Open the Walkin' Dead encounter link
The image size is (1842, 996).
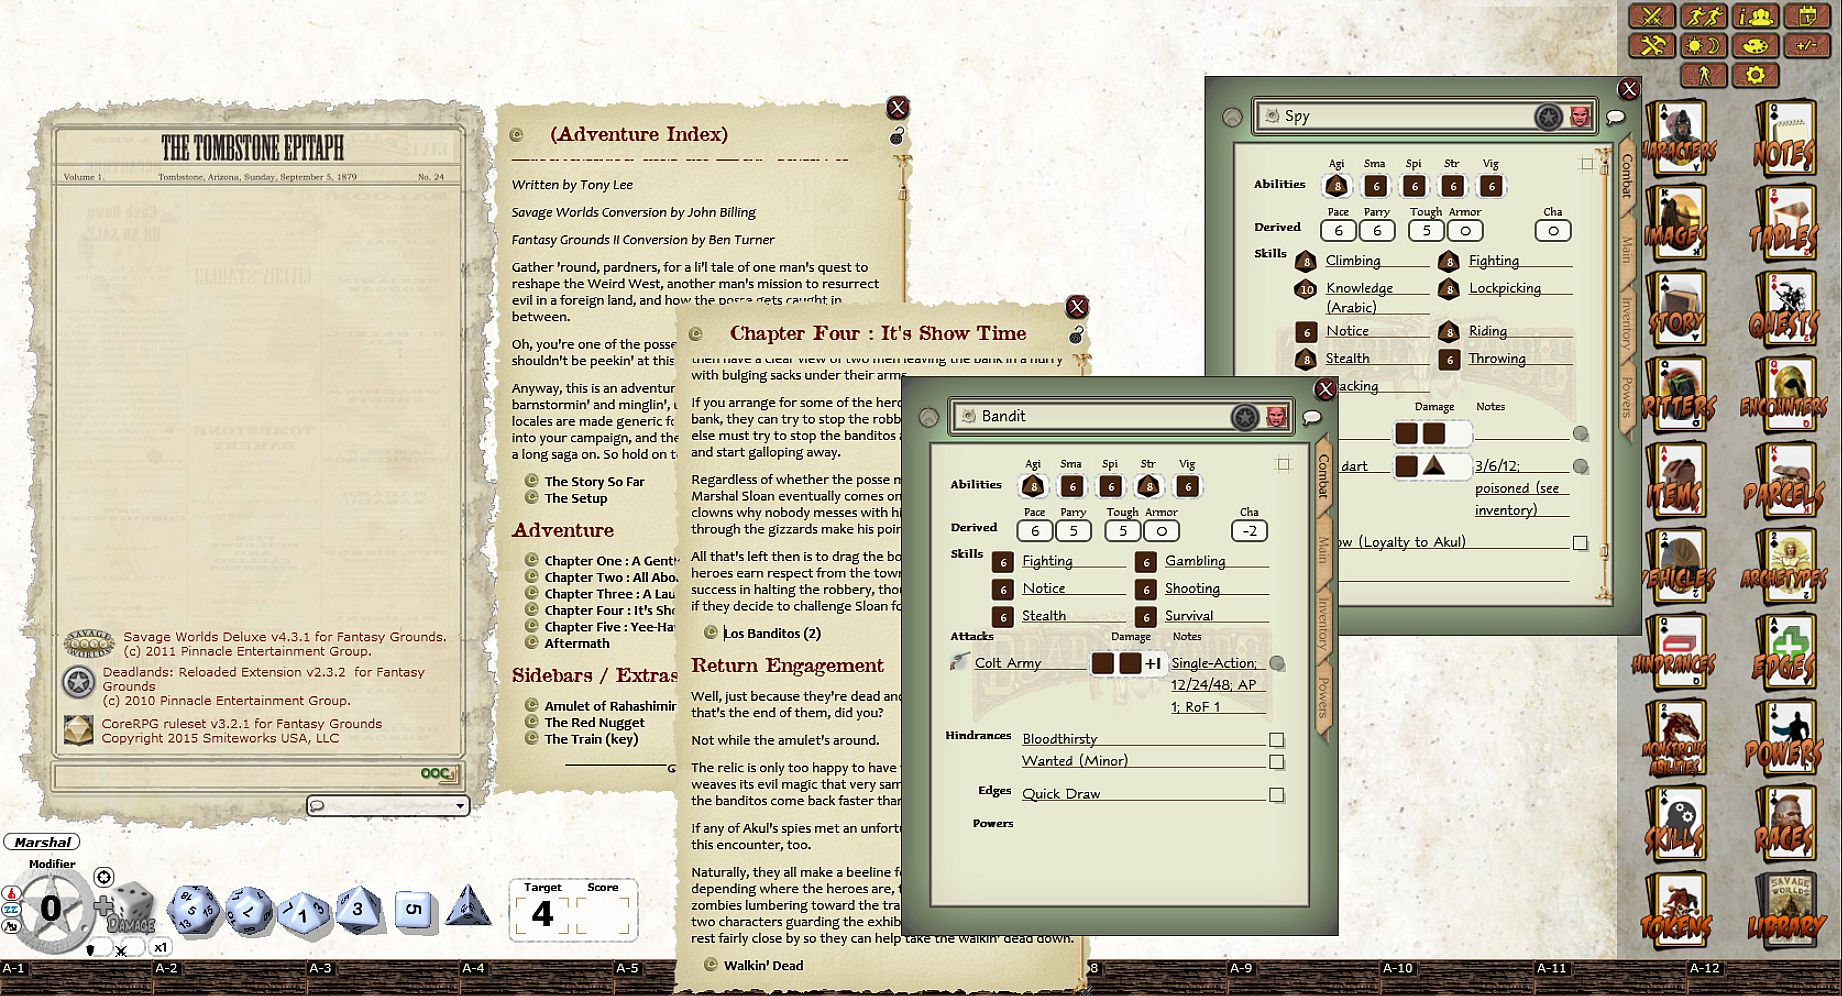click(x=763, y=965)
